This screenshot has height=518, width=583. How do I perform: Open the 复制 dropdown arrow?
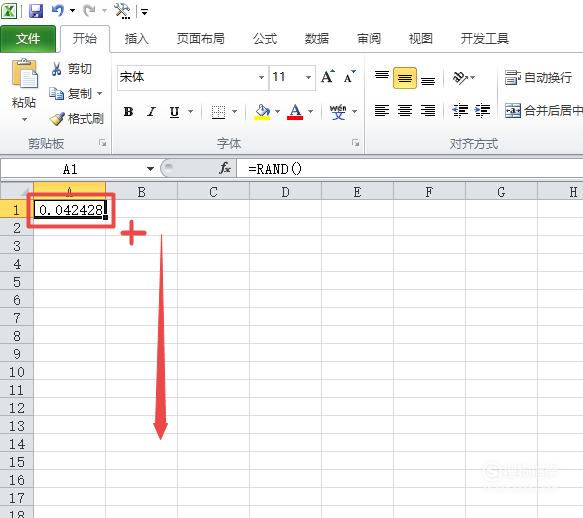(x=100, y=93)
